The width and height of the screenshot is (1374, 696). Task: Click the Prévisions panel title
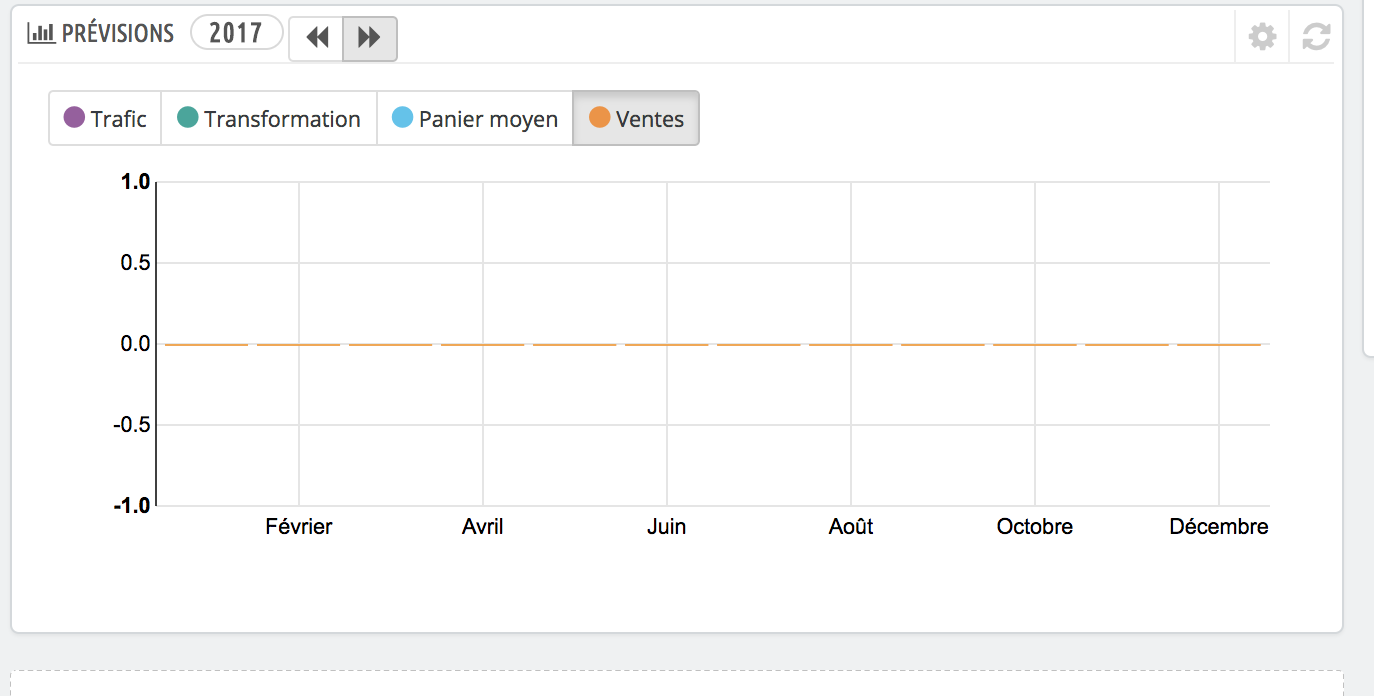(118, 33)
